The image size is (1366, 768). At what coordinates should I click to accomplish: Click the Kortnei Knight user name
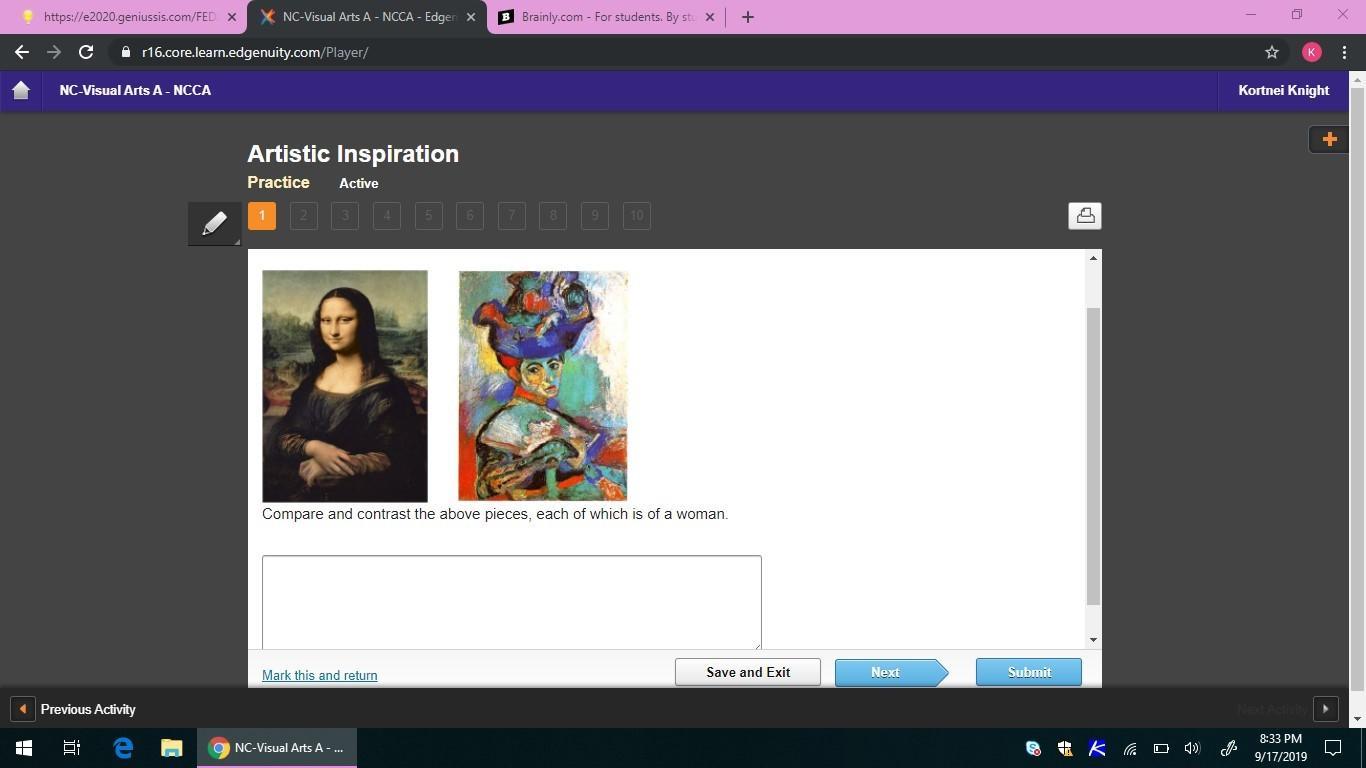[x=1284, y=90]
